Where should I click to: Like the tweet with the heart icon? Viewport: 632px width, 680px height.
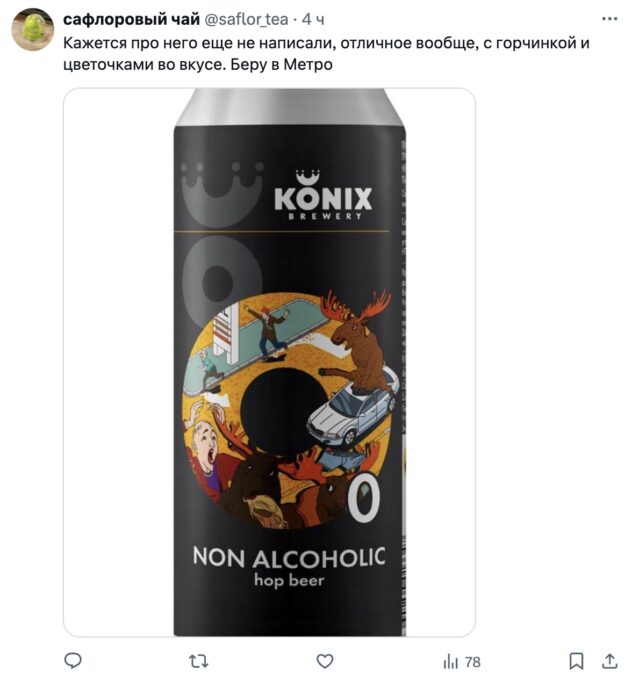point(324,661)
